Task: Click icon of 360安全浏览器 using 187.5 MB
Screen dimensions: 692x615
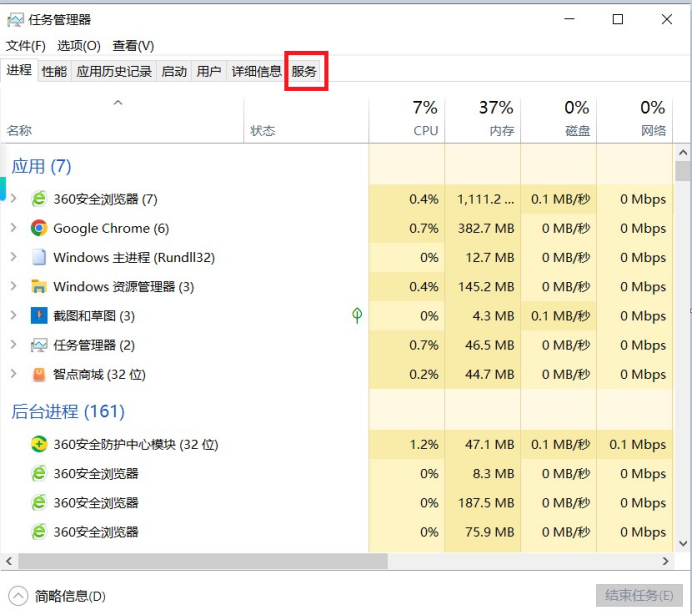Action: 39,502
